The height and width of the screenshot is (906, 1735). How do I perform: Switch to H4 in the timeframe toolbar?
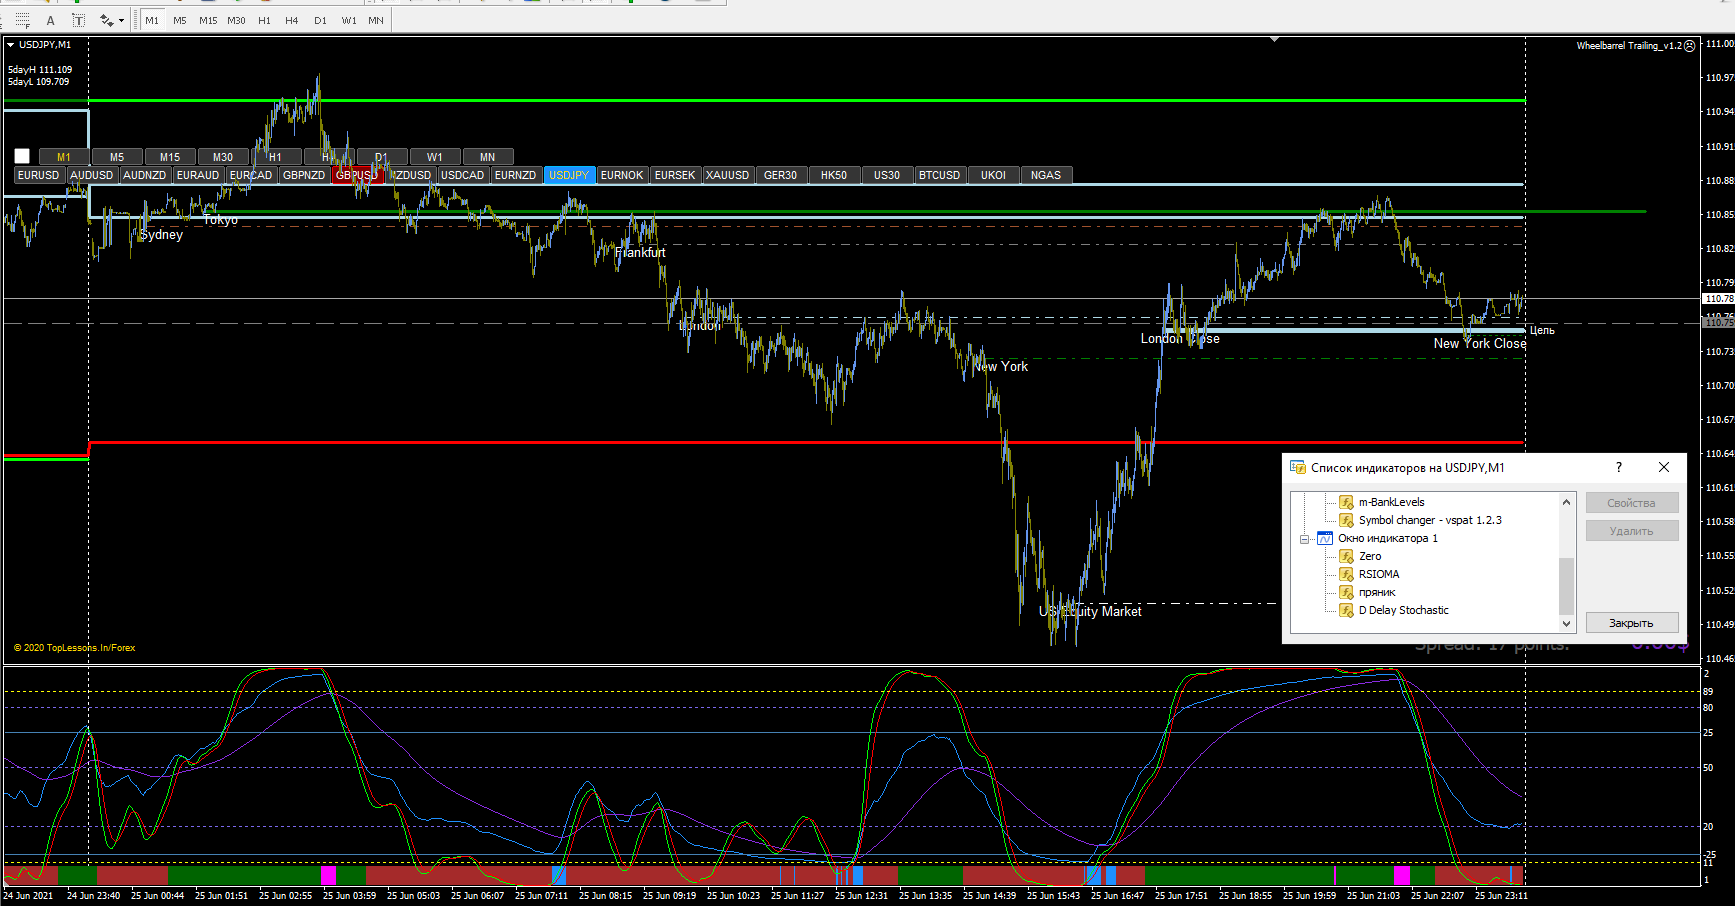(x=292, y=20)
